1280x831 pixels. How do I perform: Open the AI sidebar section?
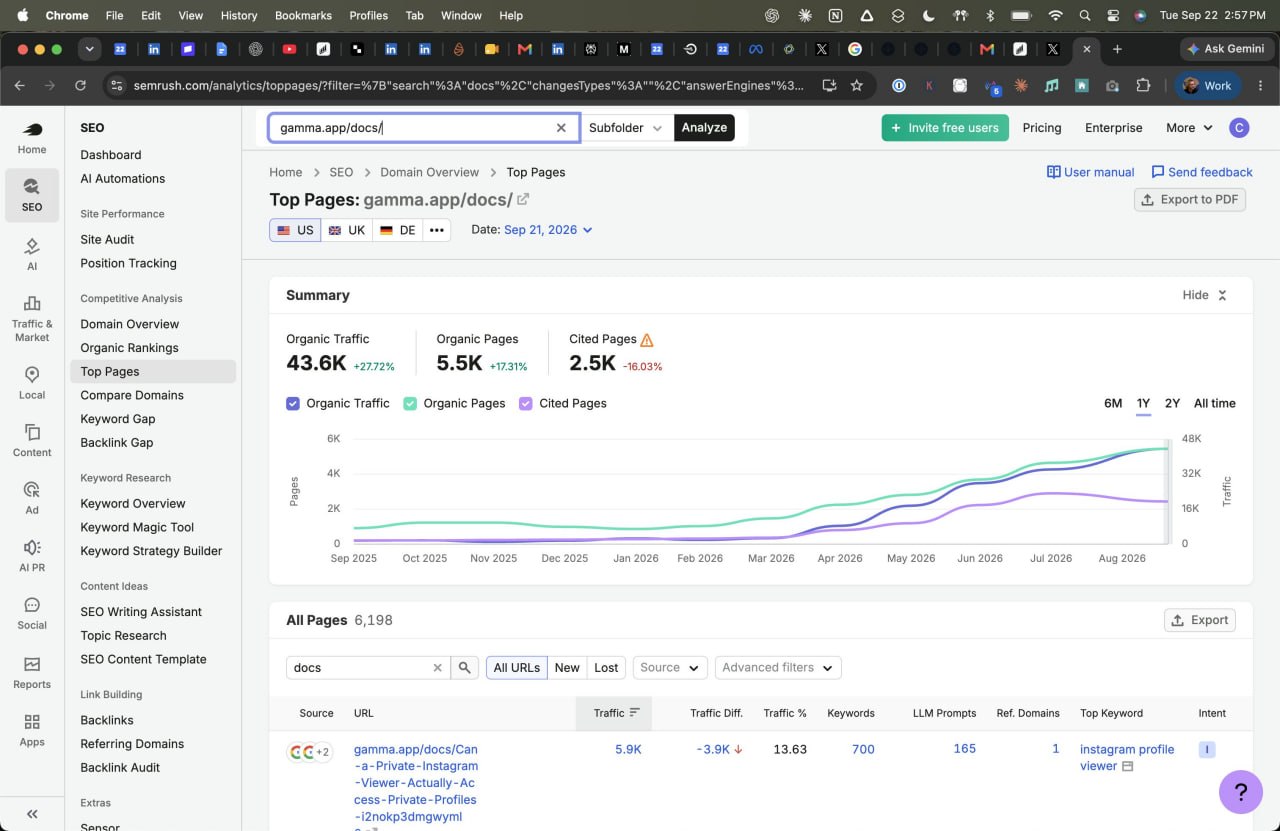pyautogui.click(x=32, y=254)
